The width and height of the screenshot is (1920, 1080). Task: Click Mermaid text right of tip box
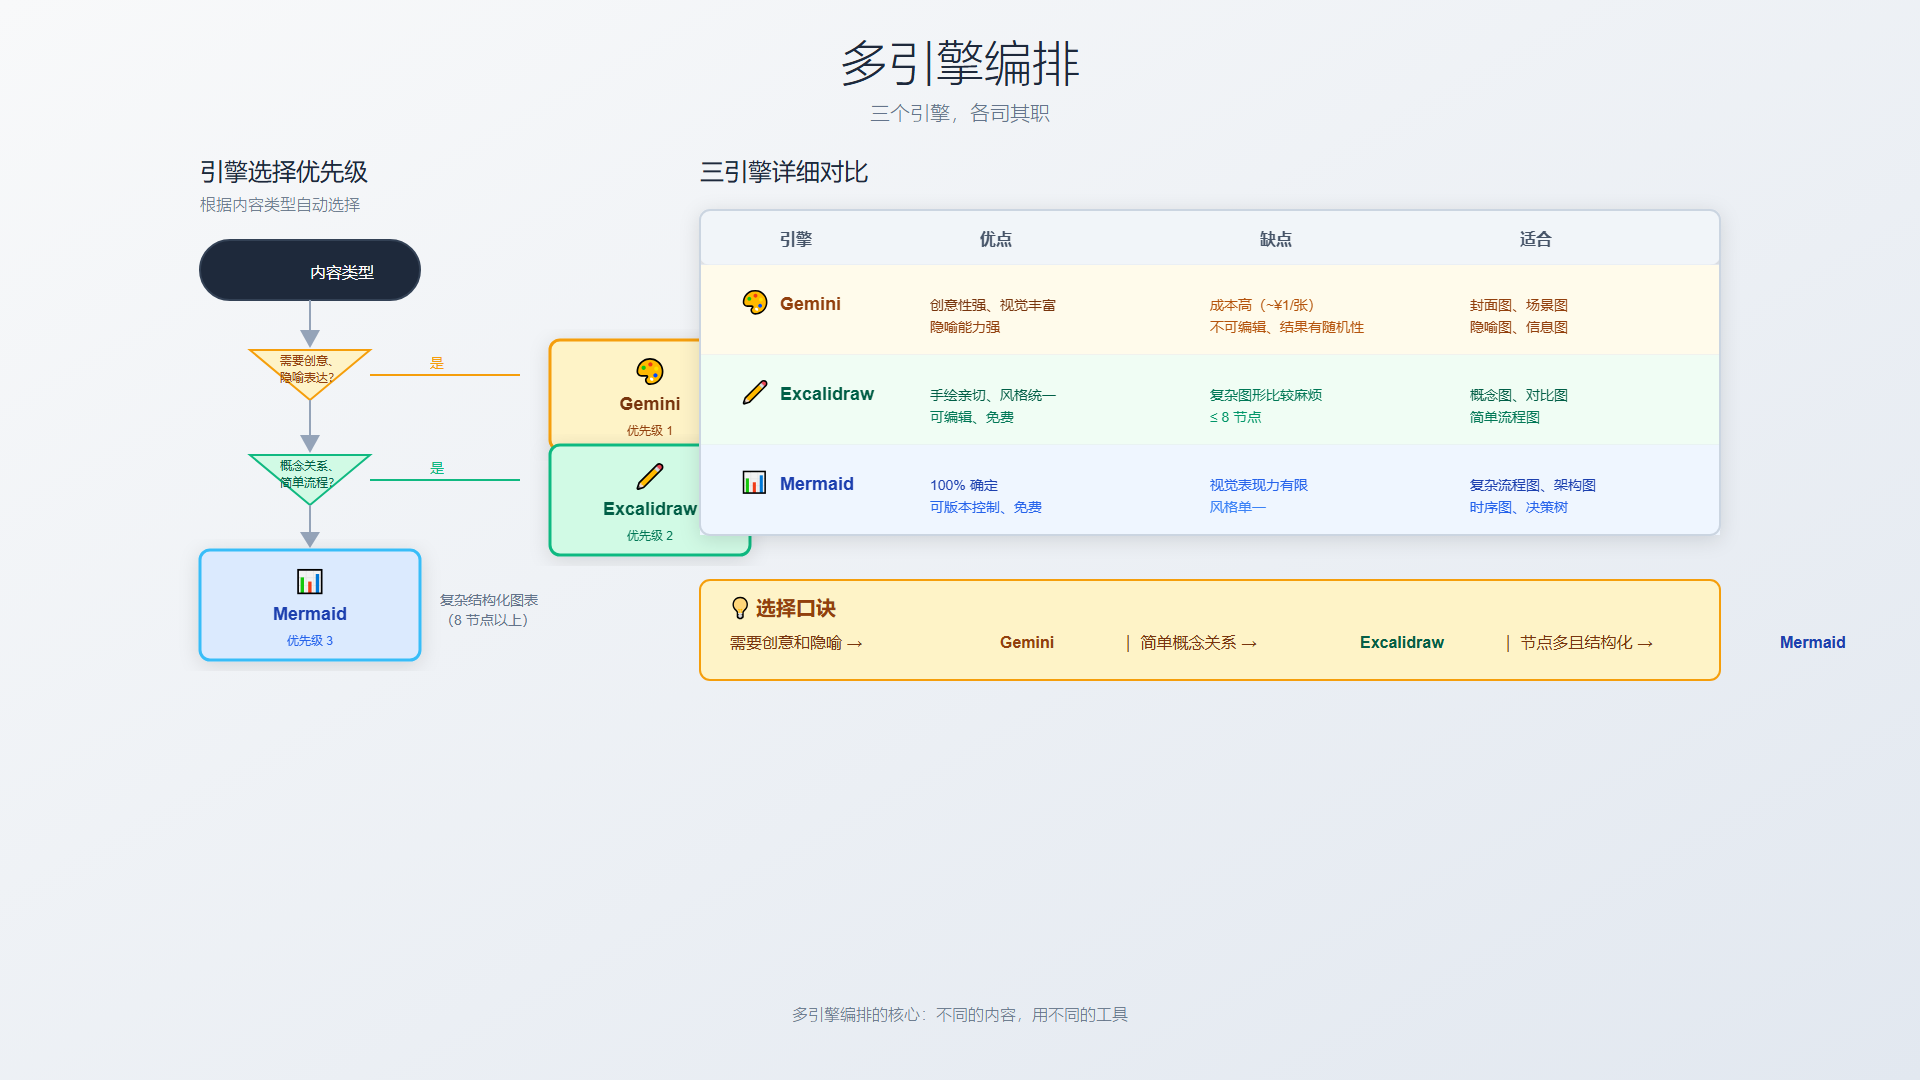1813,643
